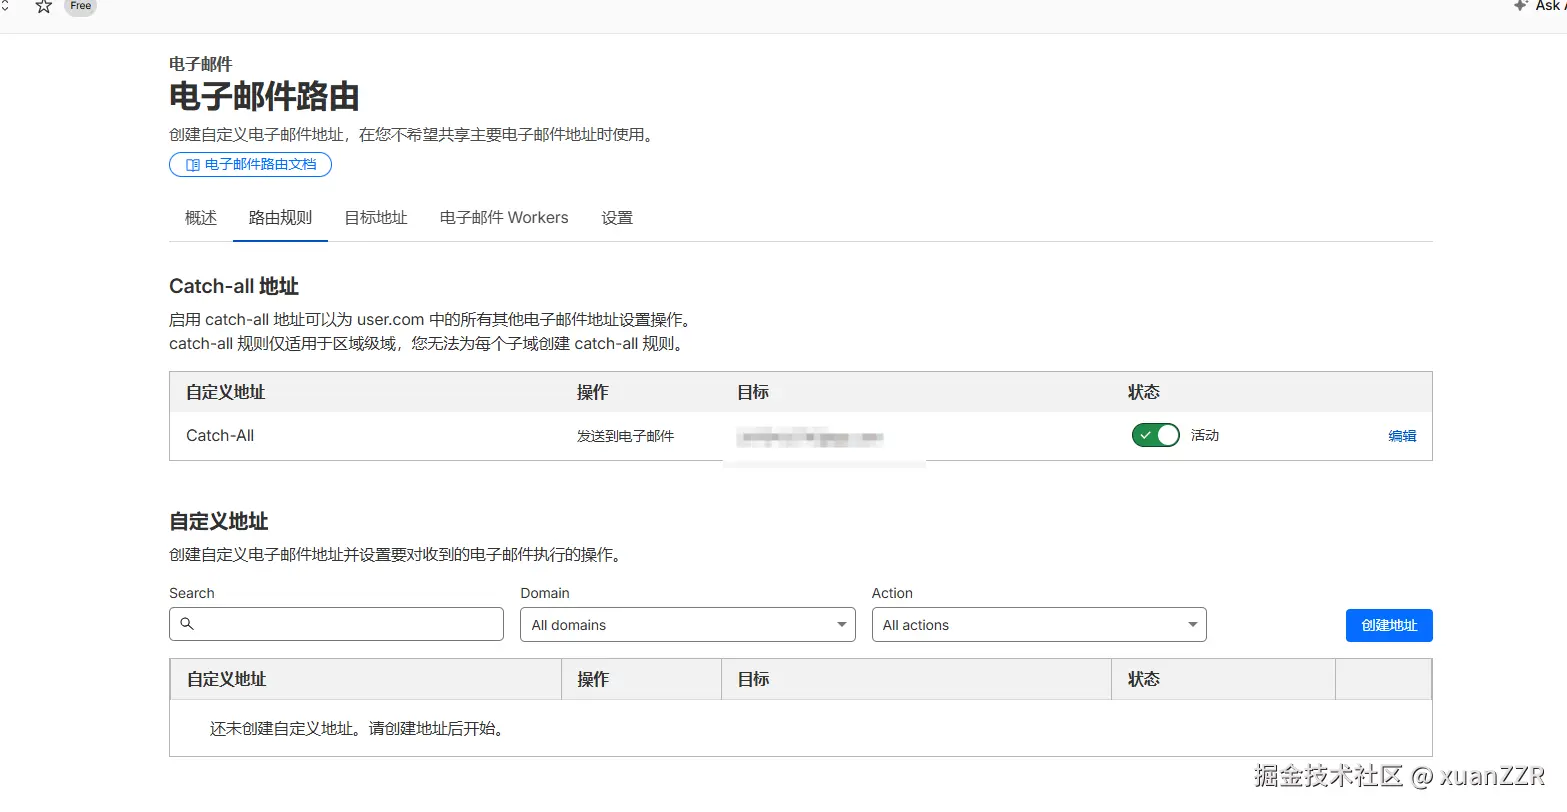
Task: Toggle the Catch-All 活动 switch
Action: (x=1156, y=435)
